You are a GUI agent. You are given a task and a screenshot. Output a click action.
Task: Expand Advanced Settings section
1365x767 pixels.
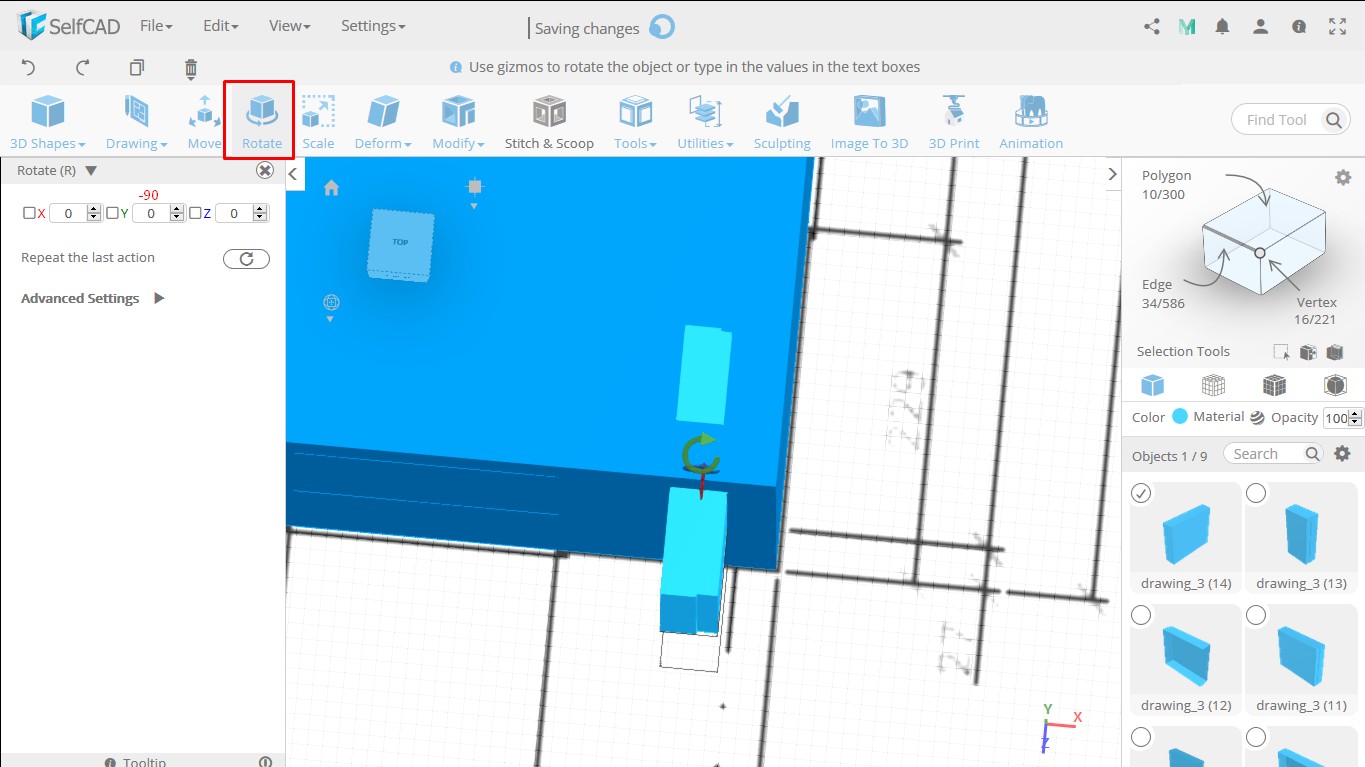coord(159,298)
